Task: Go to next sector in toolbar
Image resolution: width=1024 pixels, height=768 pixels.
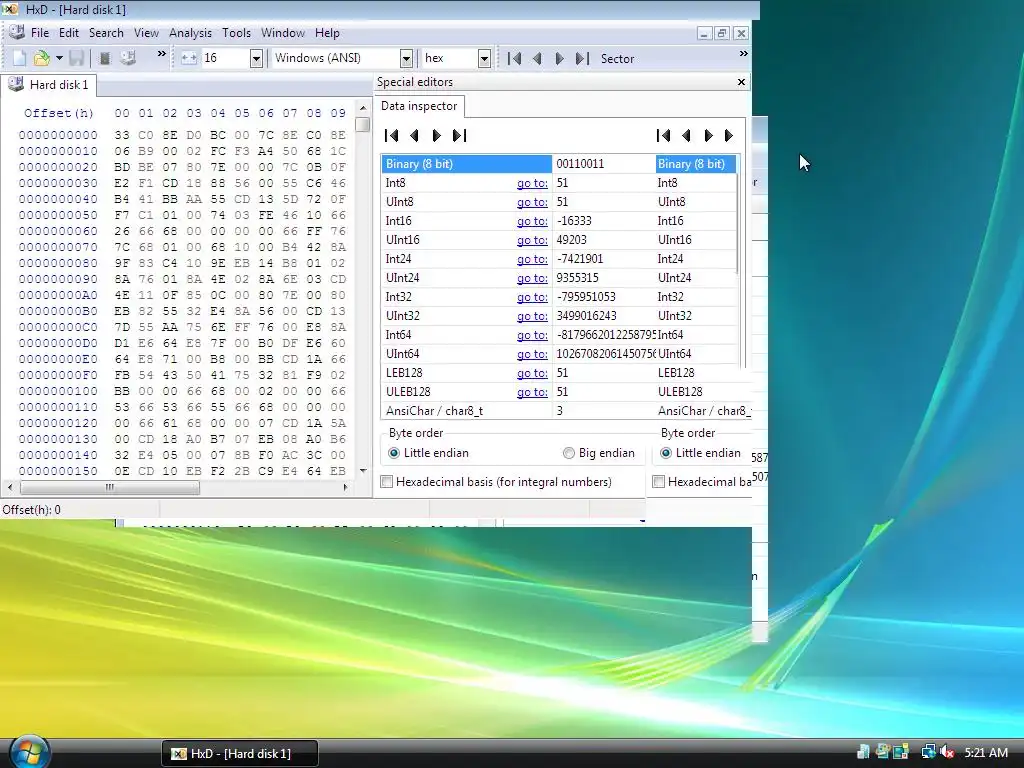Action: (560, 58)
